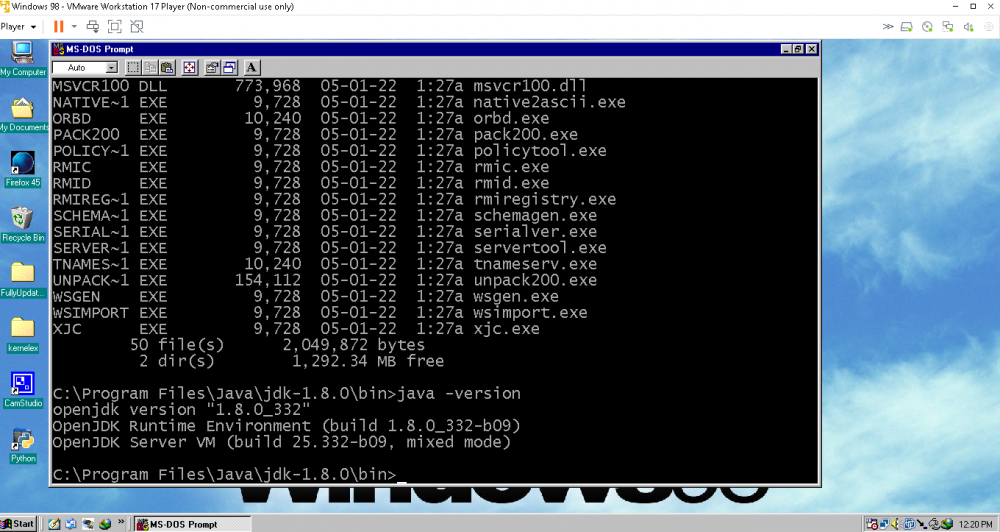Click the OpenJDK Server VM build line
The height and width of the screenshot is (532, 1000).
[281, 442]
